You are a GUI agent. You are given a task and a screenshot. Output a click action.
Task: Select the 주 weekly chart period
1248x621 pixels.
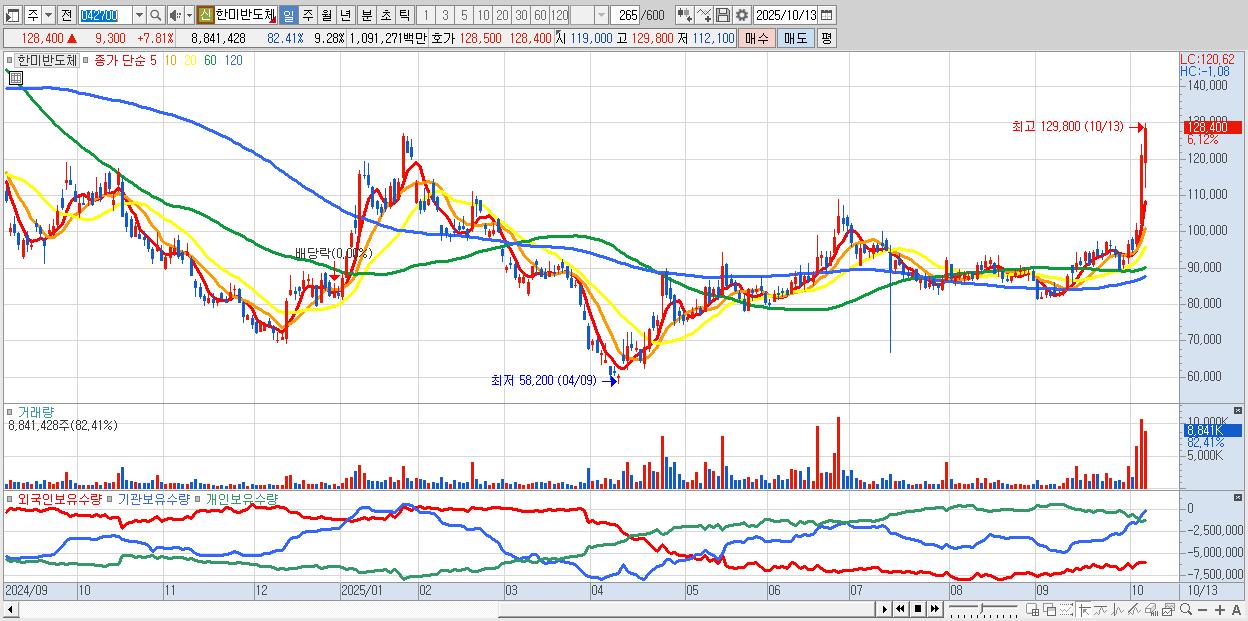coord(307,15)
